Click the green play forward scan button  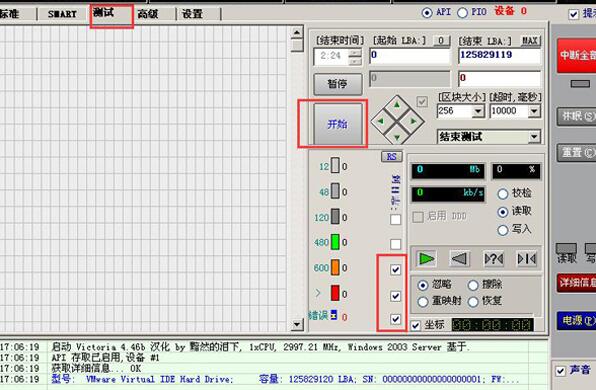pyautogui.click(x=426, y=259)
